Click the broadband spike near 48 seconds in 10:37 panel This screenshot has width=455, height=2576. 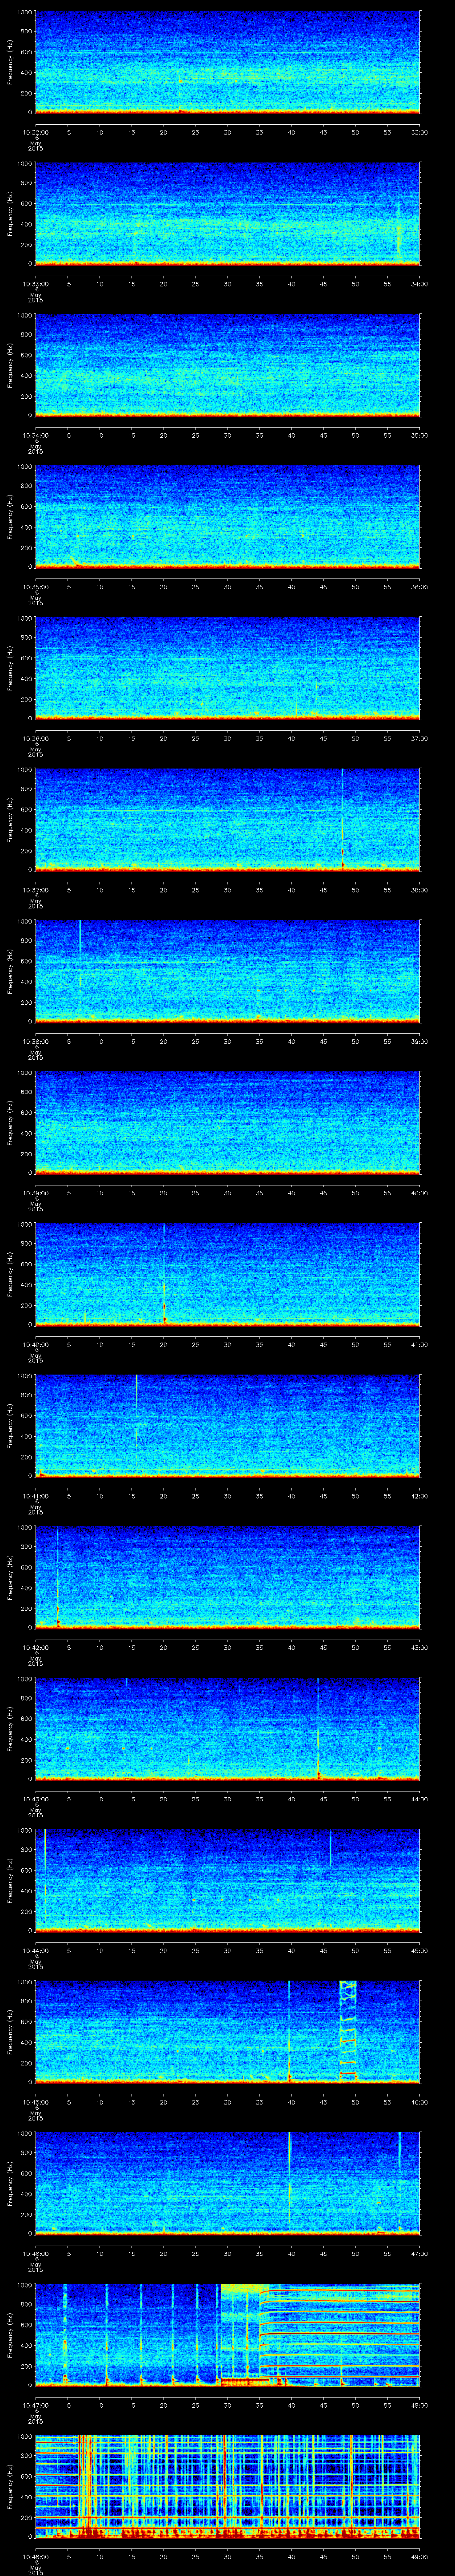click(342, 819)
